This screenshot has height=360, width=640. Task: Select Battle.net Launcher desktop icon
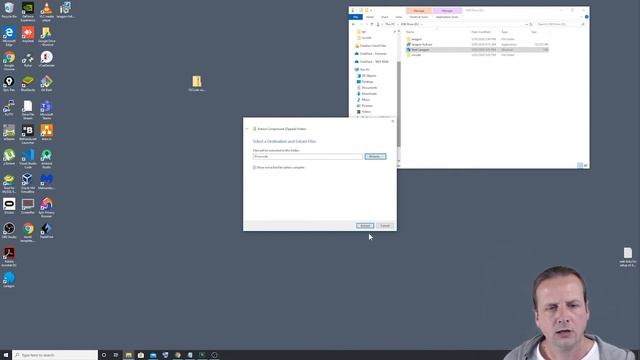coord(28,135)
